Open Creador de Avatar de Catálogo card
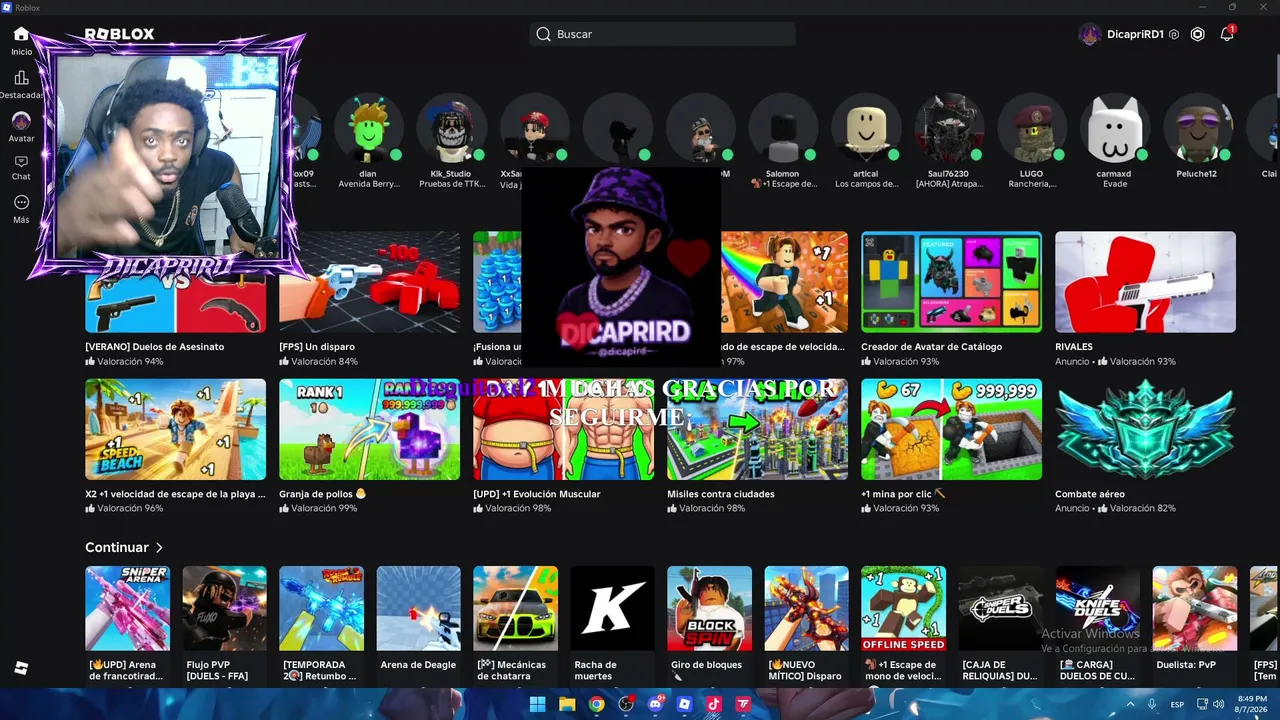1280x720 pixels. (x=952, y=299)
